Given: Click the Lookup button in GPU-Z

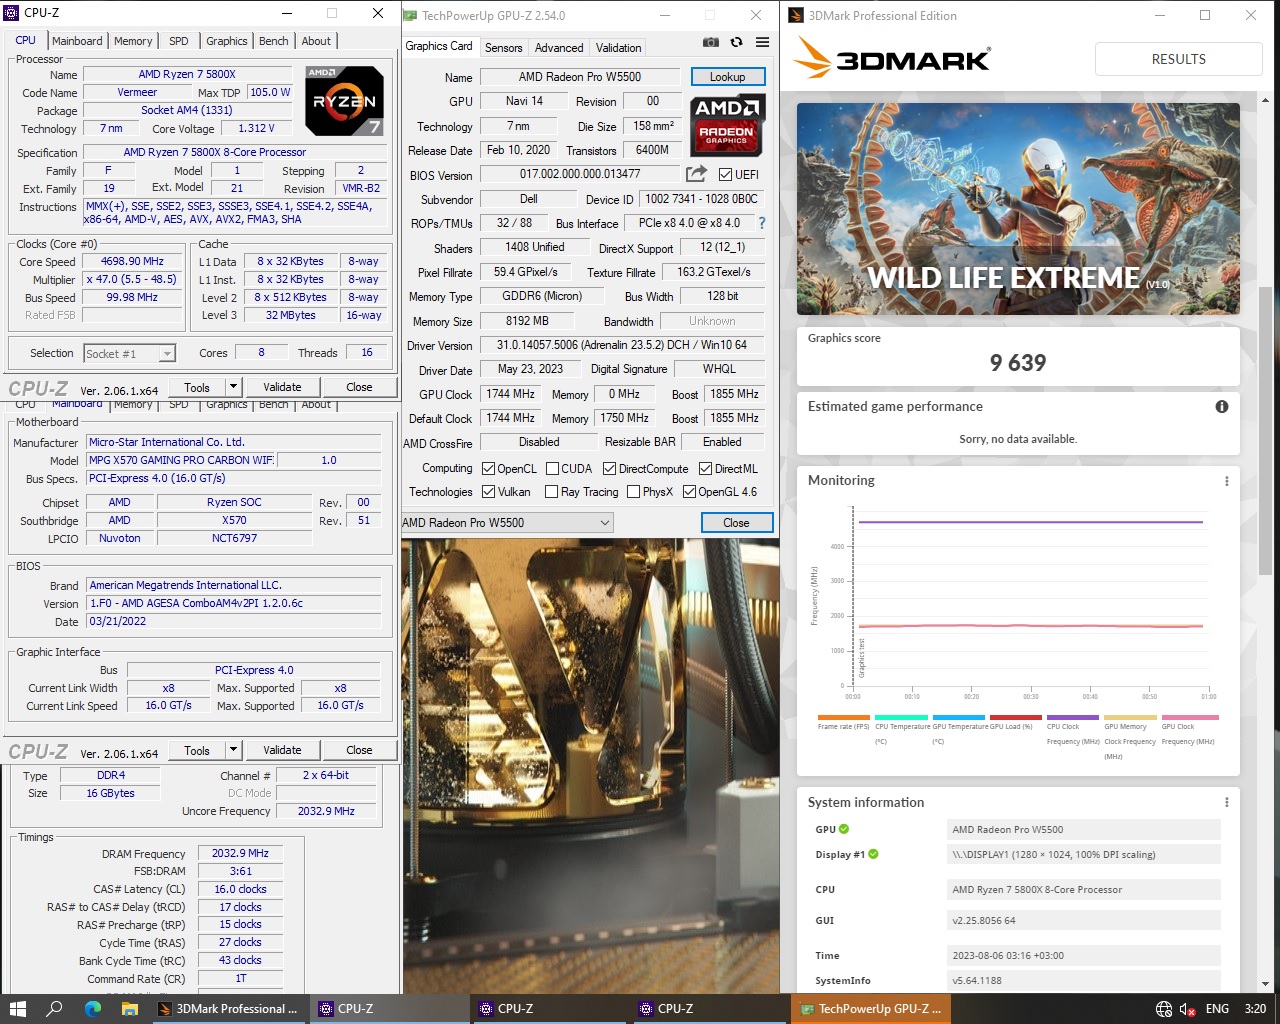Looking at the screenshot, I should (727, 77).
